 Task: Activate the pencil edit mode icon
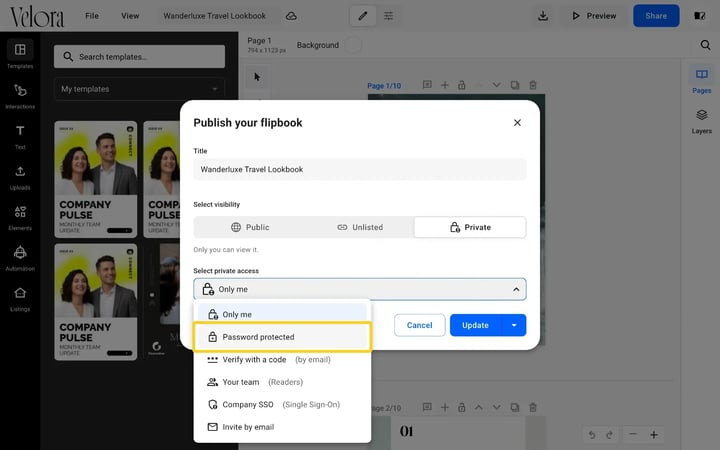363,16
